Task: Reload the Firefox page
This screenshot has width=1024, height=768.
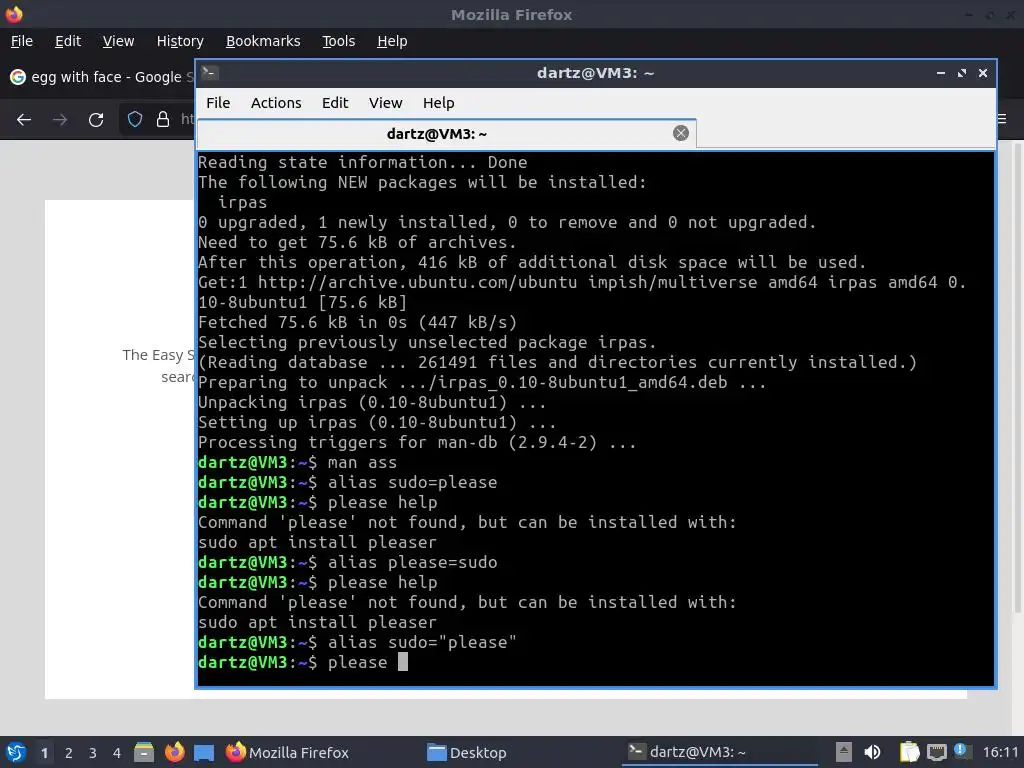Action: [x=96, y=120]
